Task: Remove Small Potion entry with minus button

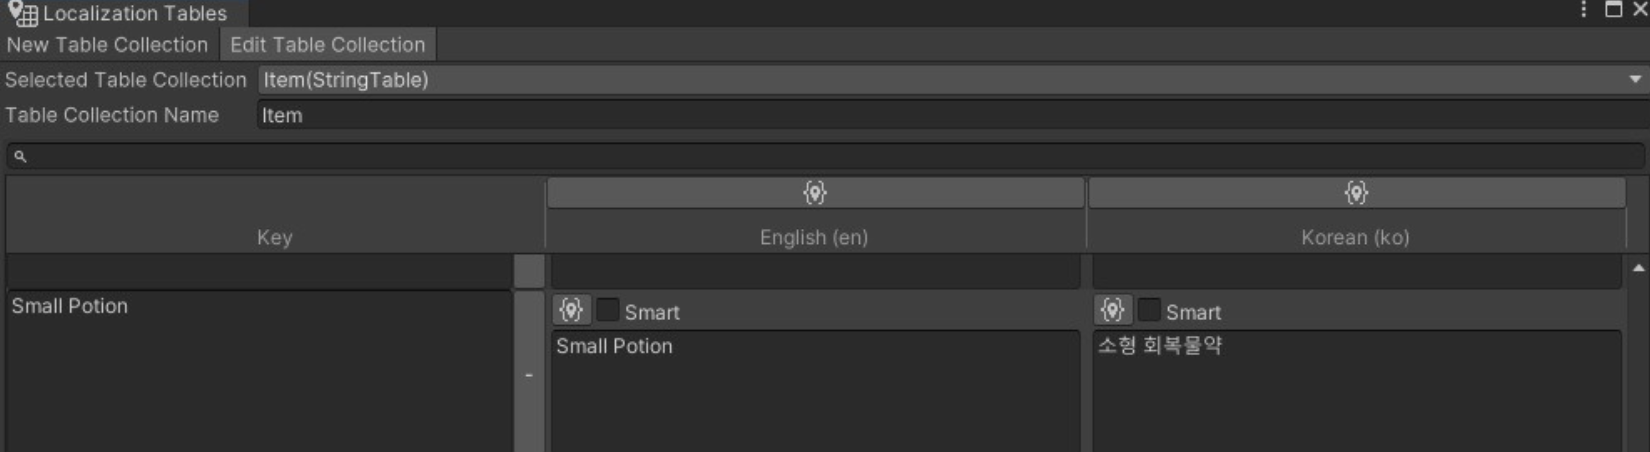Action: tap(529, 375)
